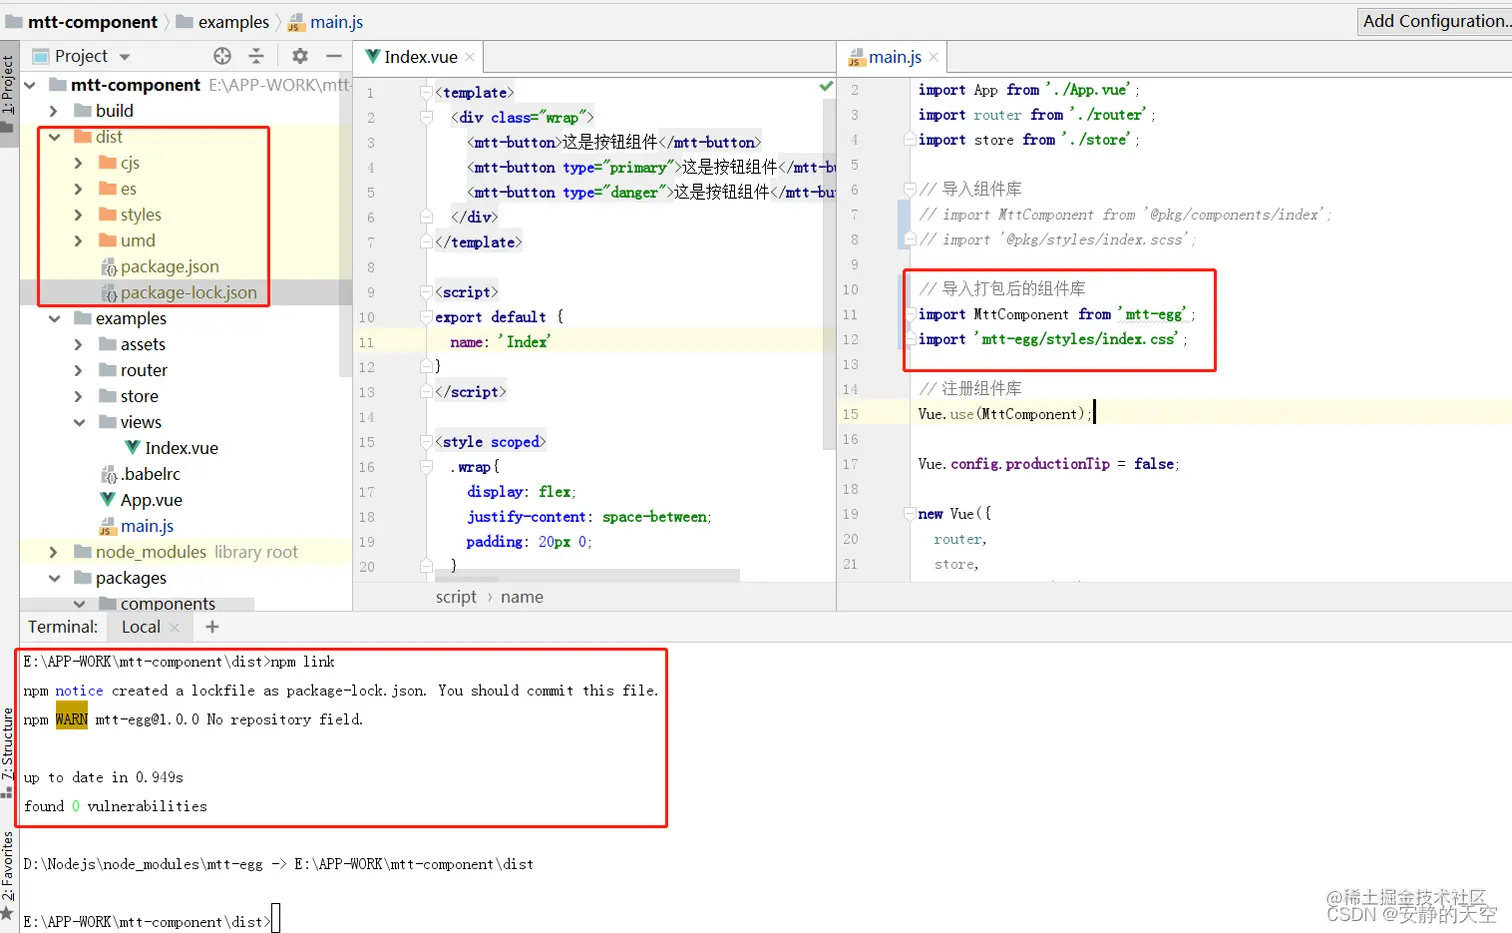Close the Local terminal tab
The width and height of the screenshot is (1512, 933).
point(175,627)
